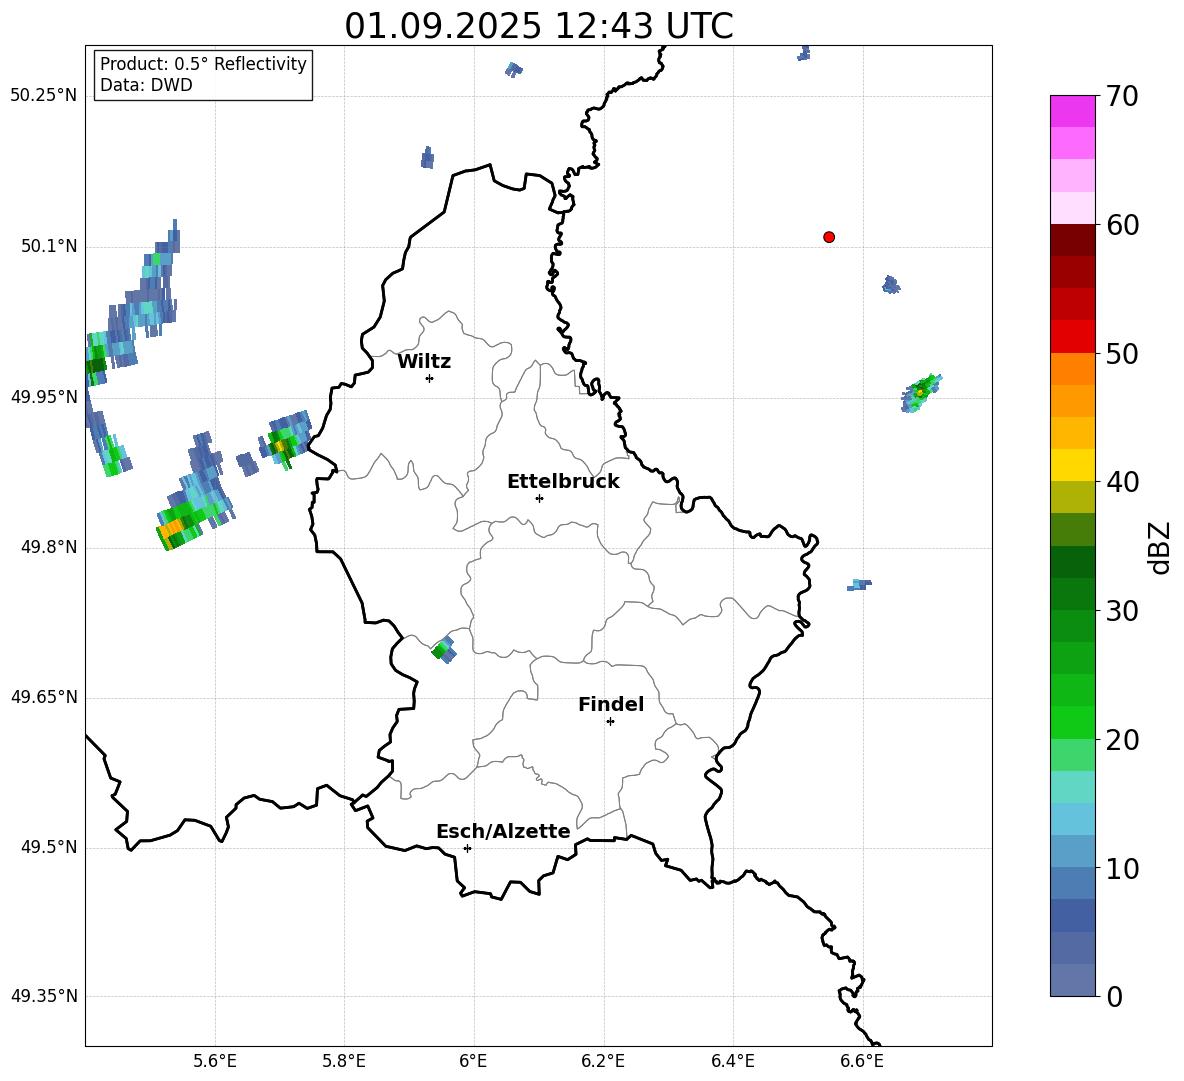Click the 0 tick on the colorbar

pyautogui.click(x=1115, y=997)
